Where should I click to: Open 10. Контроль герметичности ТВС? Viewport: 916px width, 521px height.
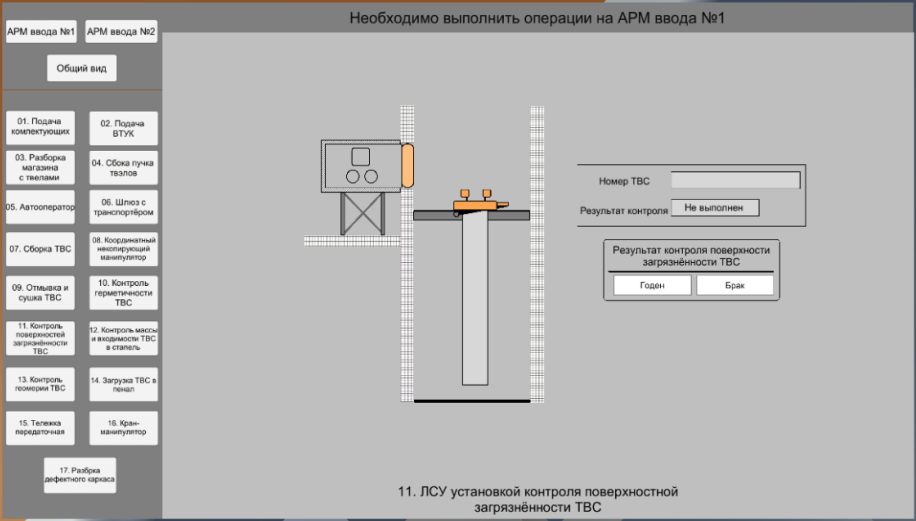[123, 292]
